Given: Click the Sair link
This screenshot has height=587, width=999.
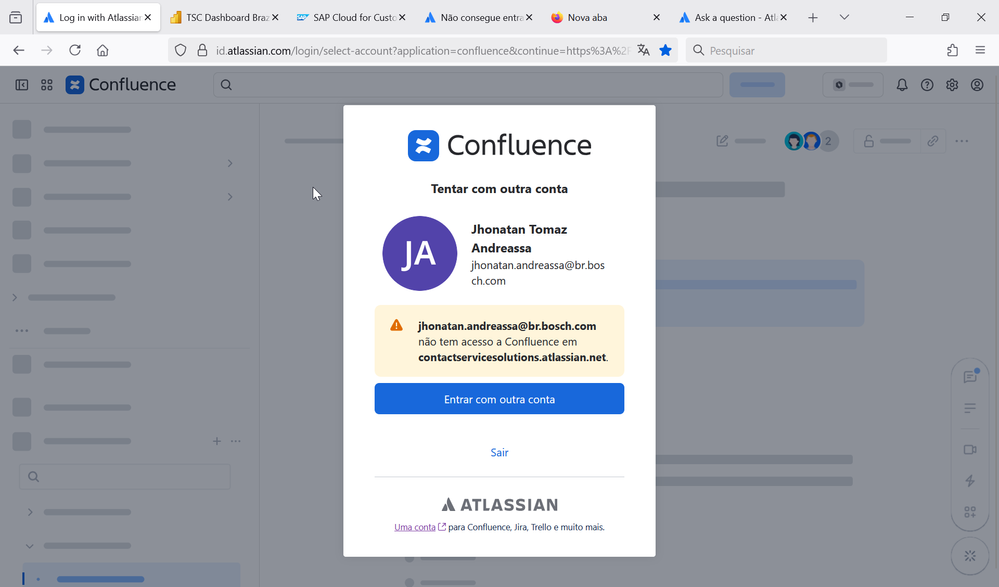Looking at the screenshot, I should point(499,453).
